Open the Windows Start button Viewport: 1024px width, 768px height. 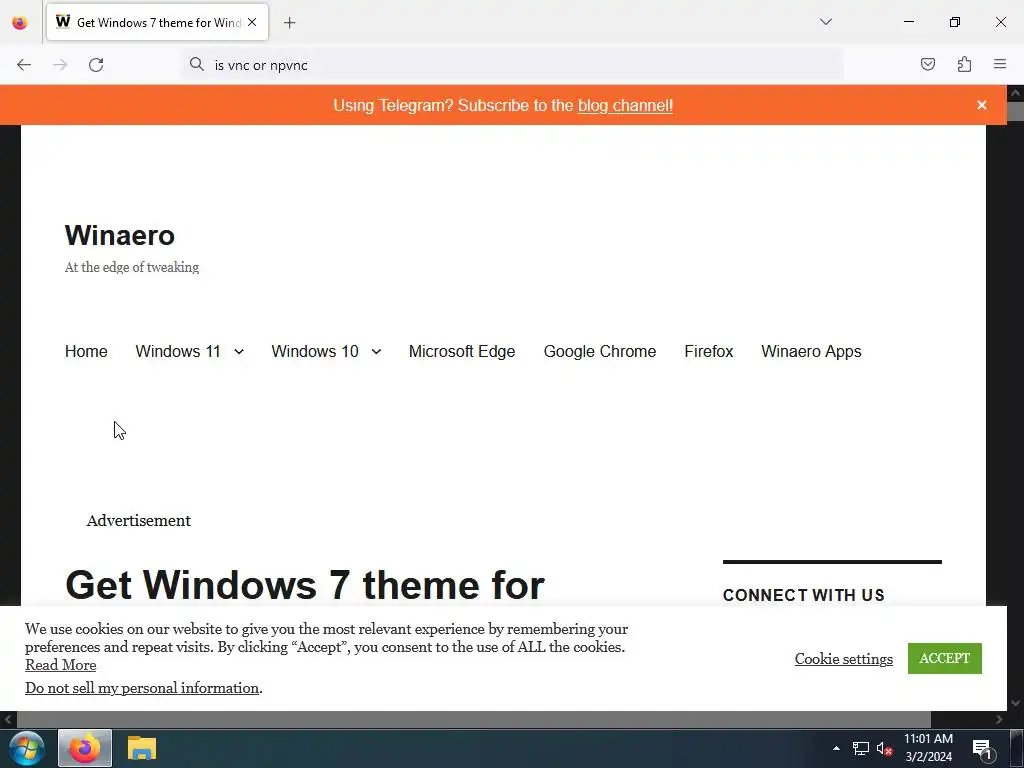(x=27, y=748)
